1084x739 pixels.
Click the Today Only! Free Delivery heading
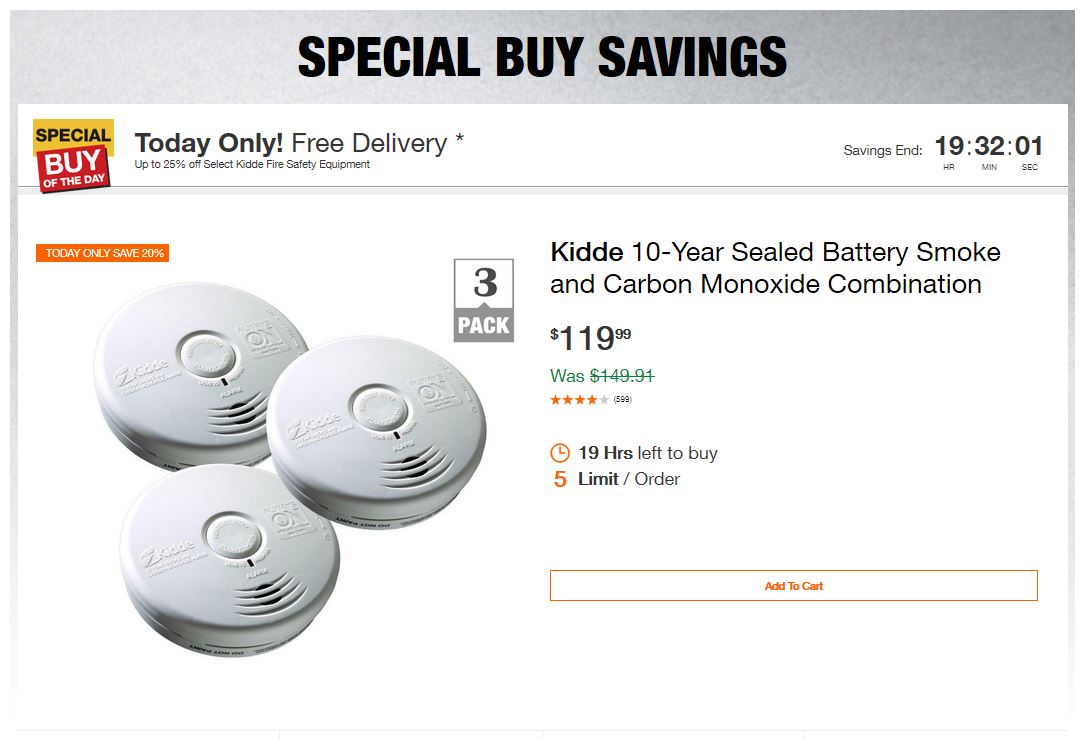pos(299,143)
